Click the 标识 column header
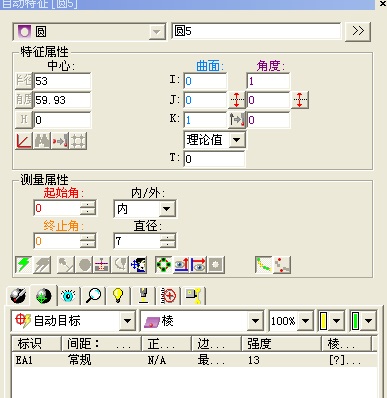 click(x=36, y=343)
